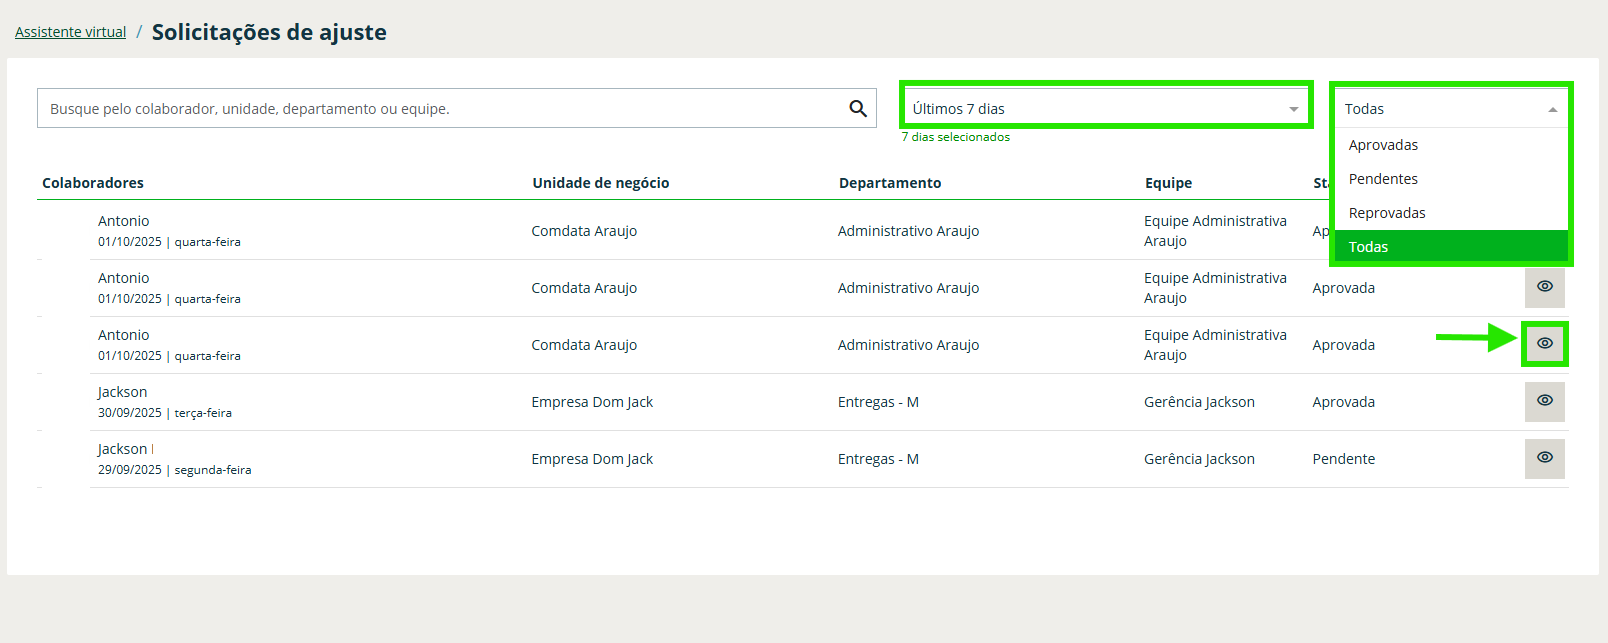The width and height of the screenshot is (1608, 643).
Task: Expand the Últimos 7 dias dropdown arrow
Action: pos(1293,109)
